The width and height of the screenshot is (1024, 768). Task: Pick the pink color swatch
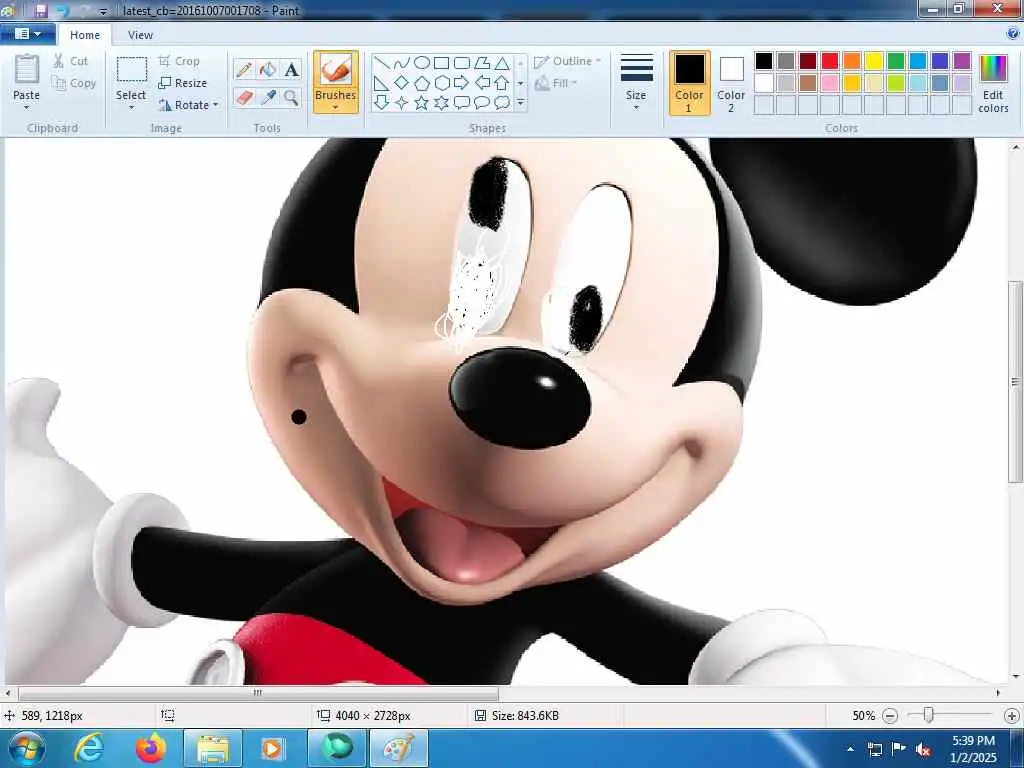829,83
